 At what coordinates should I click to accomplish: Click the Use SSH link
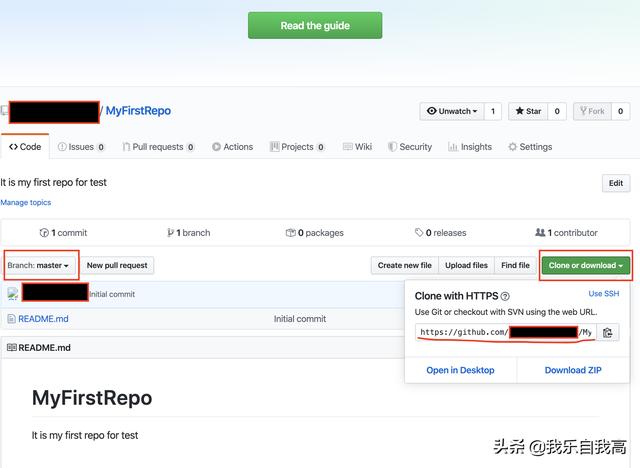point(604,293)
